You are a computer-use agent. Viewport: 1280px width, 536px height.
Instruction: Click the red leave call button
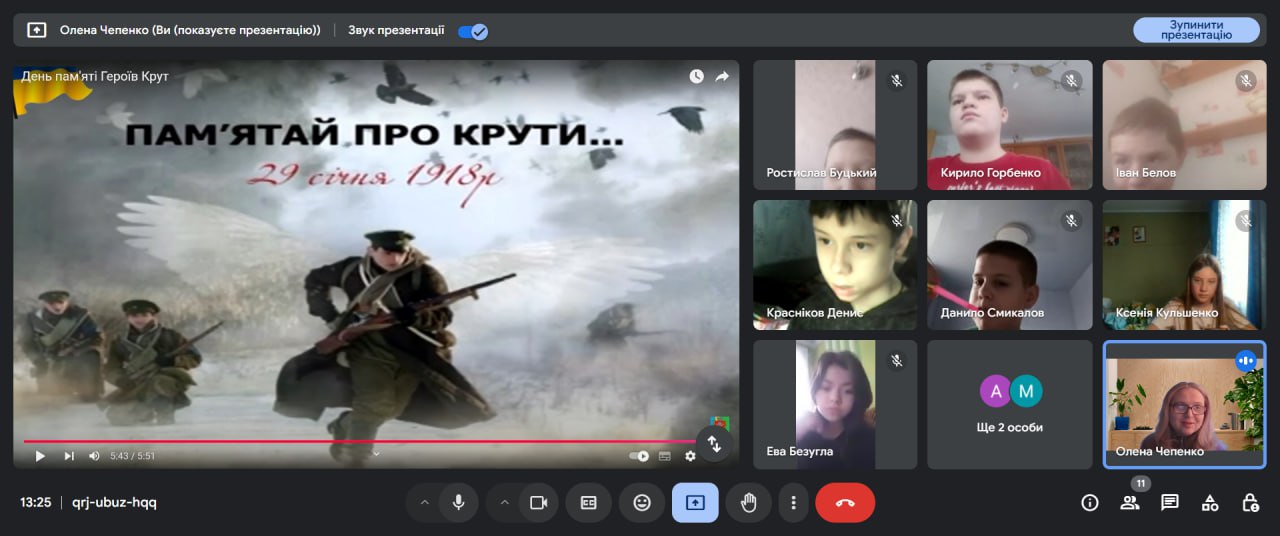pyautogui.click(x=845, y=503)
